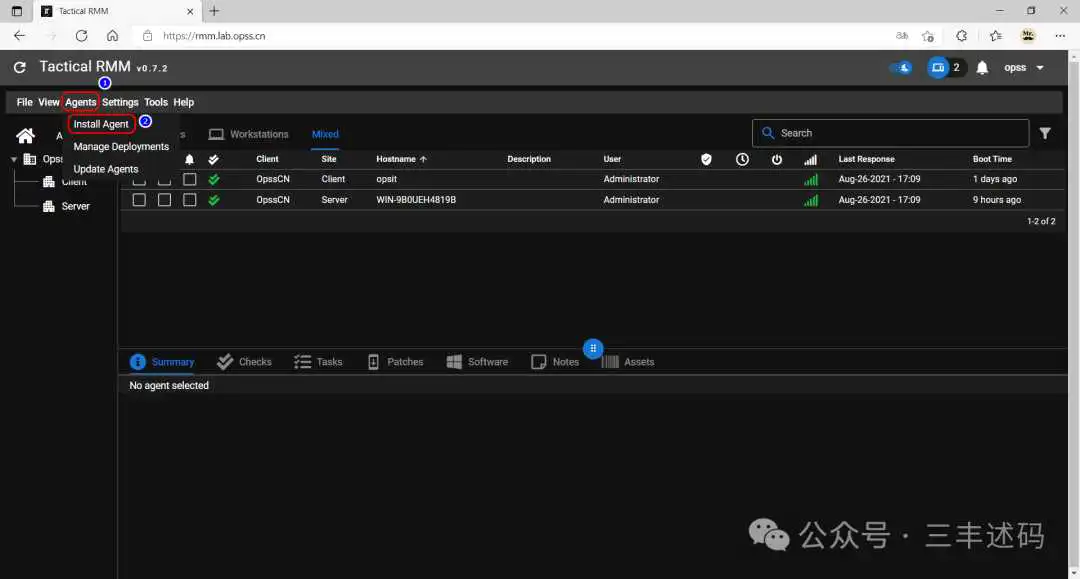The width and height of the screenshot is (1080, 579).
Task: Select Install Agent from the Agents menu
Action: coord(101,124)
